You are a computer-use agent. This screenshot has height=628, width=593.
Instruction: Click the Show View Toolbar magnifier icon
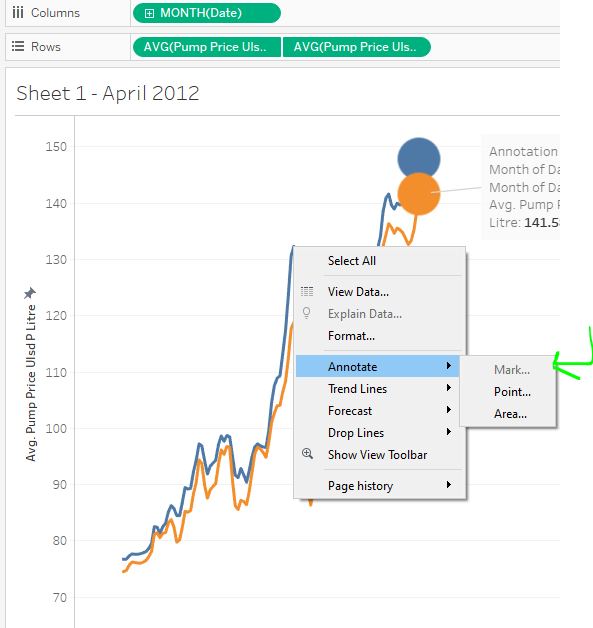pyautogui.click(x=307, y=453)
